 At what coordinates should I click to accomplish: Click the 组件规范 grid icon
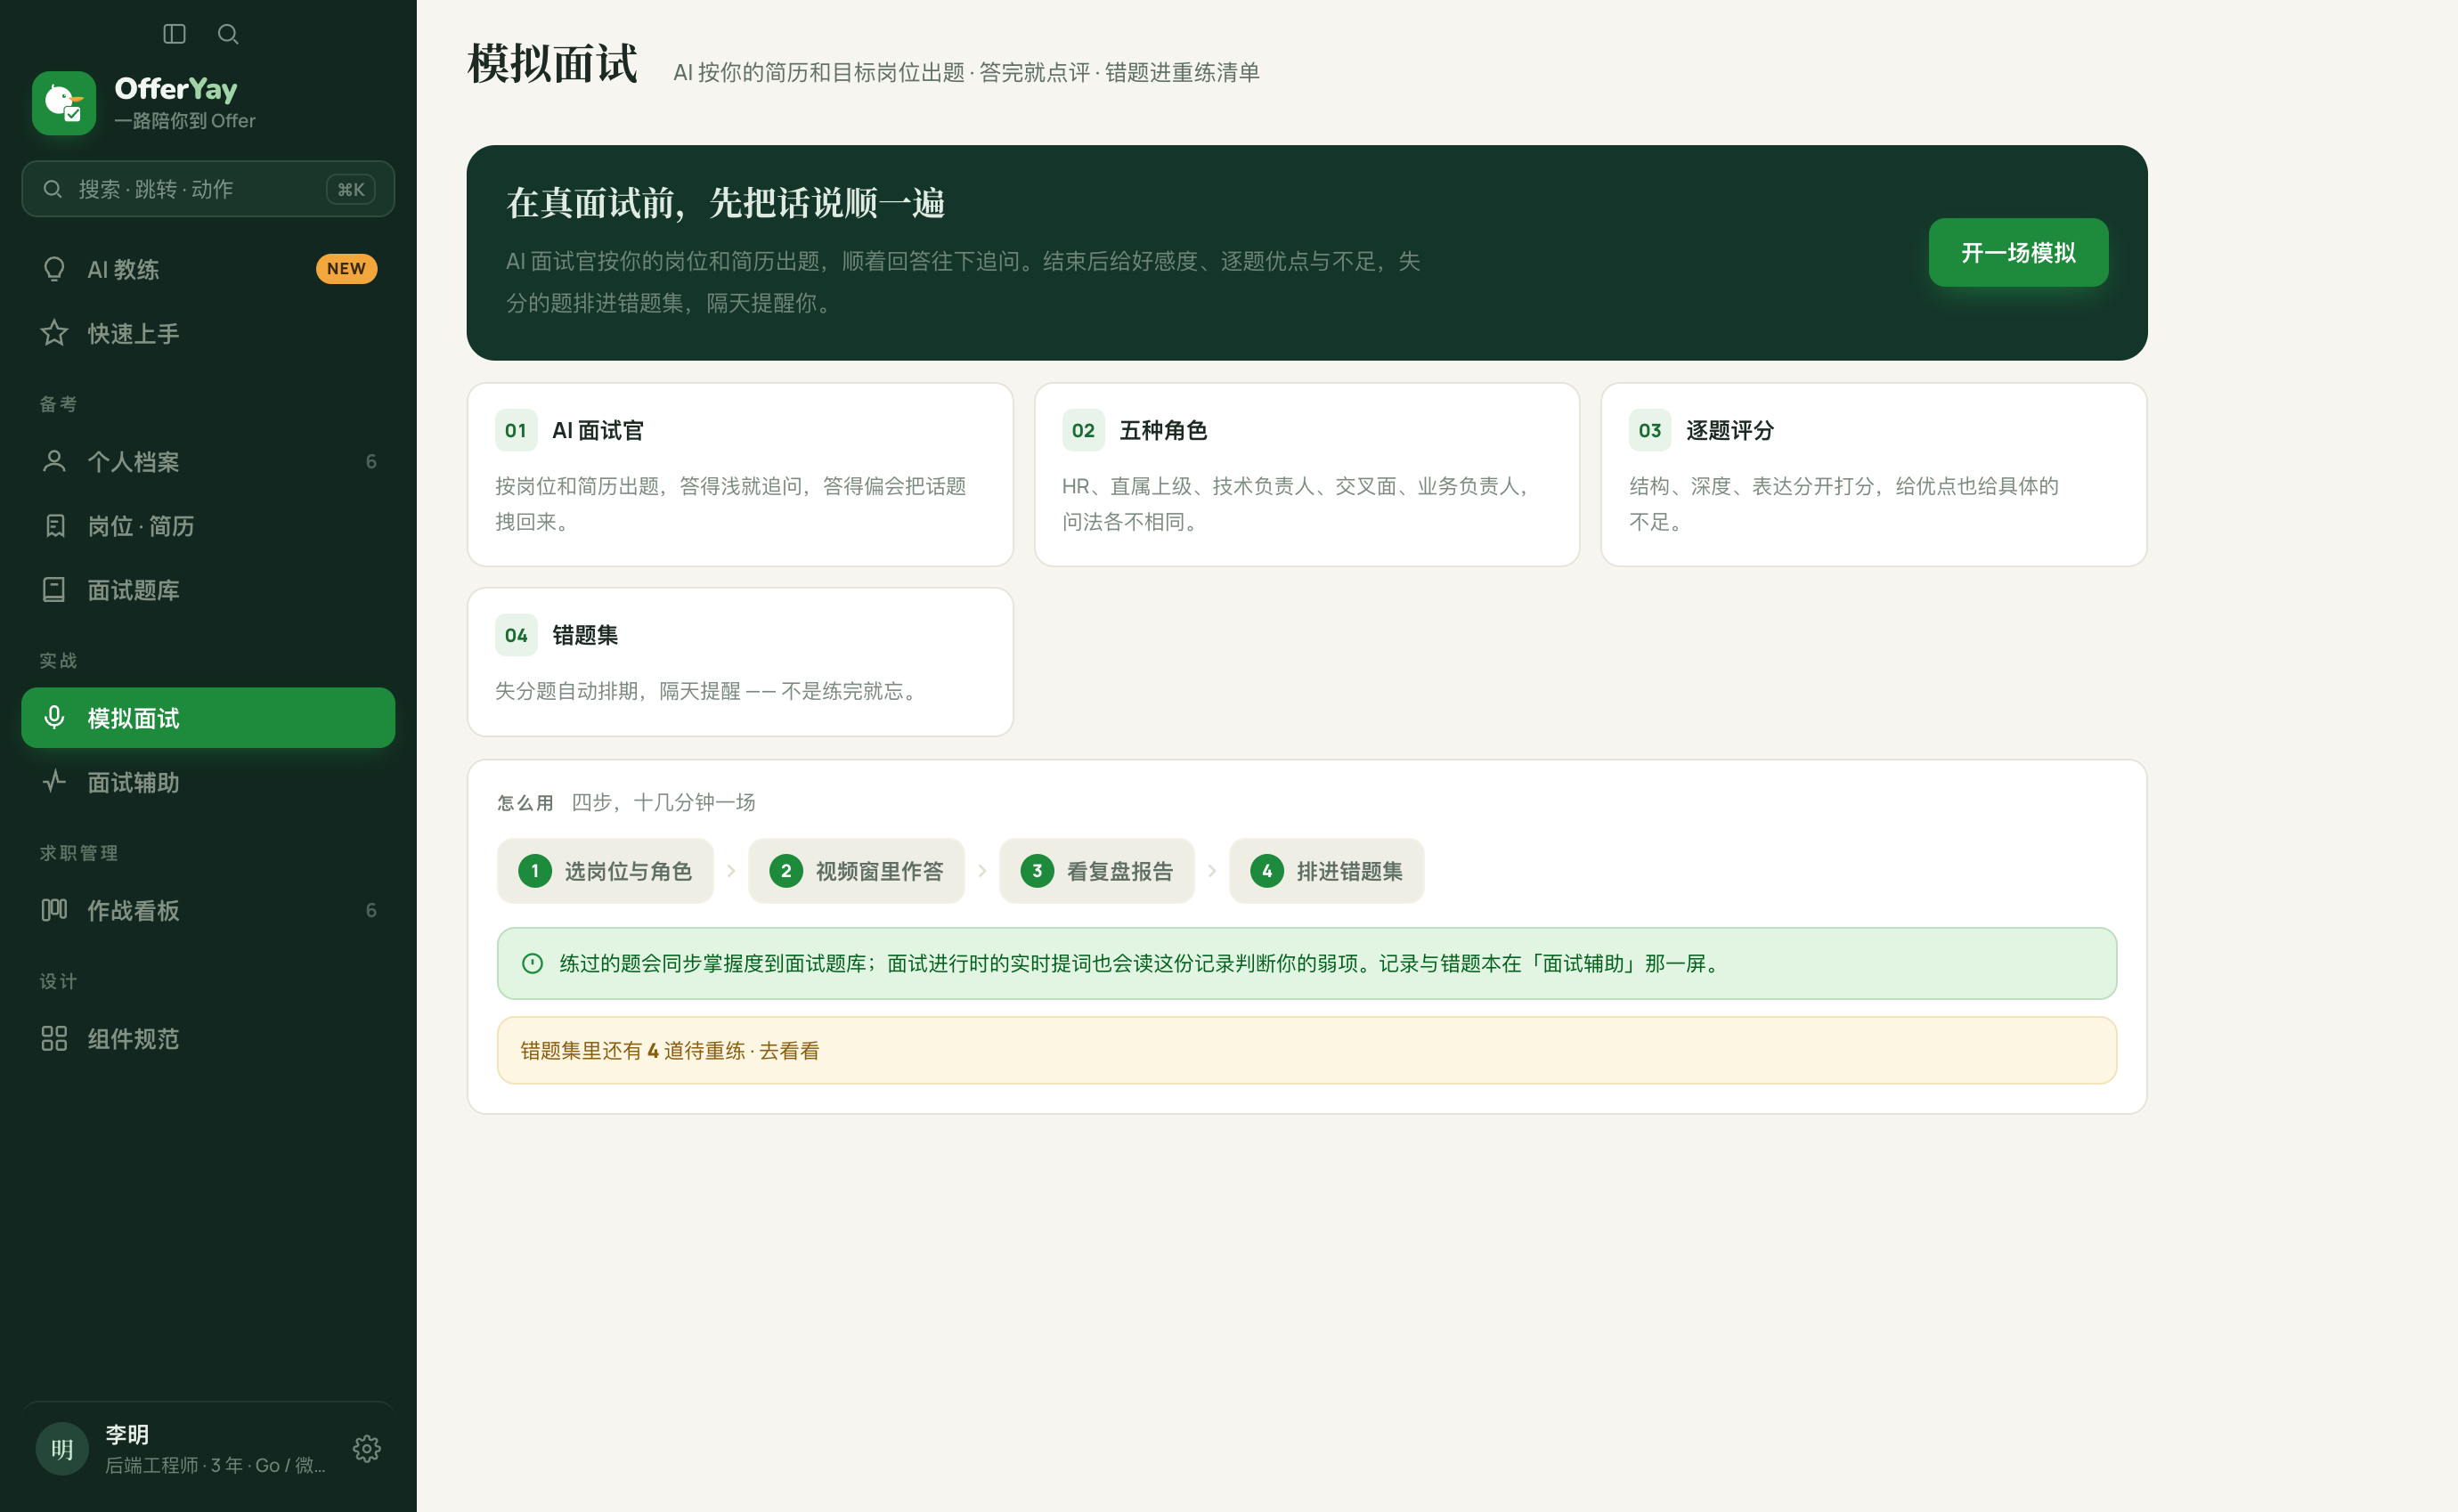54,1038
